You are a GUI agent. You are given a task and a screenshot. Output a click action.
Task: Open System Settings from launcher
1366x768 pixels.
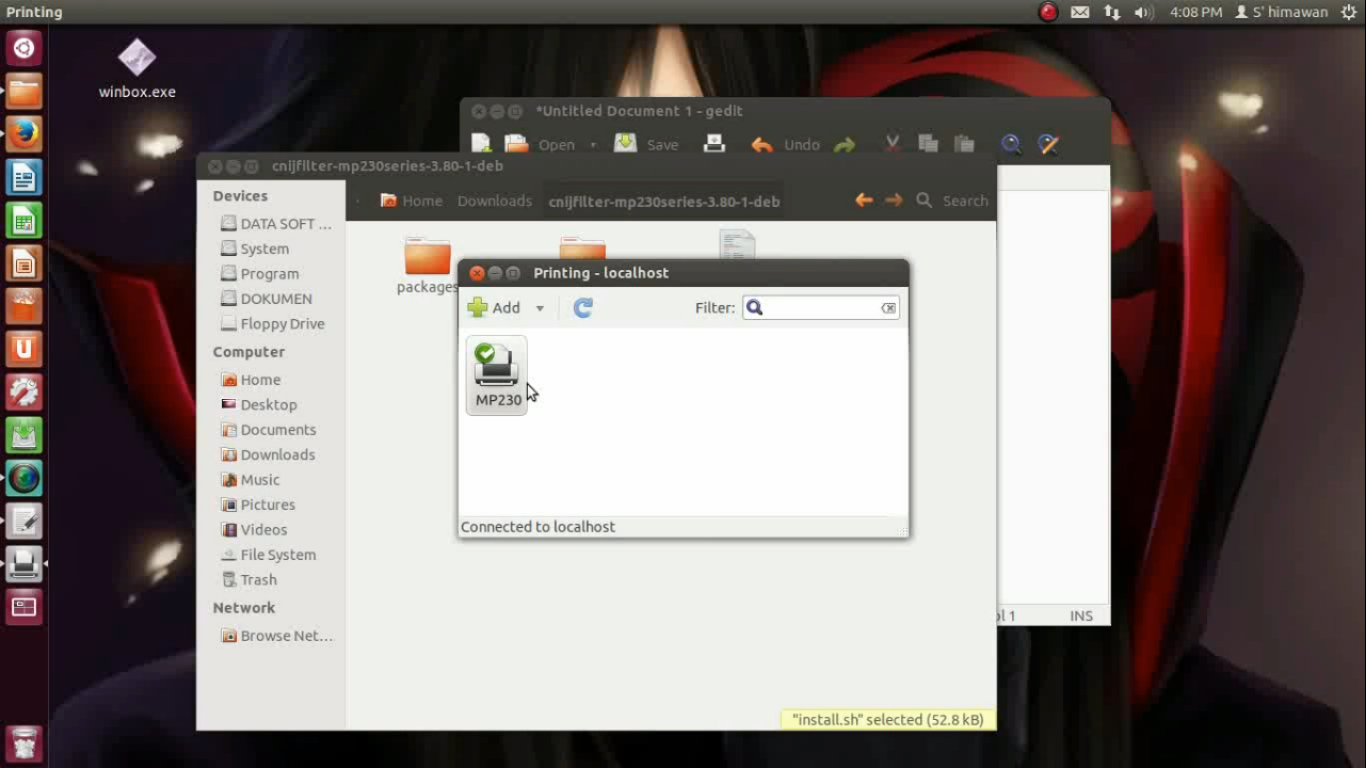pyautogui.click(x=24, y=392)
